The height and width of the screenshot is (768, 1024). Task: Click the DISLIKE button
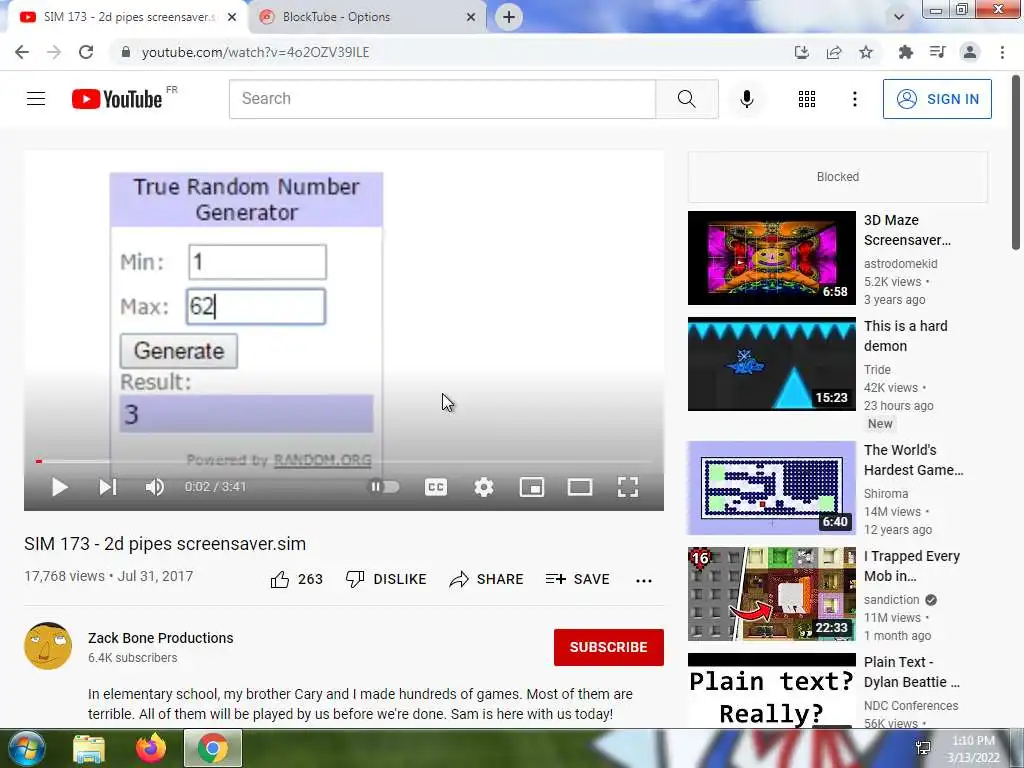tap(386, 579)
